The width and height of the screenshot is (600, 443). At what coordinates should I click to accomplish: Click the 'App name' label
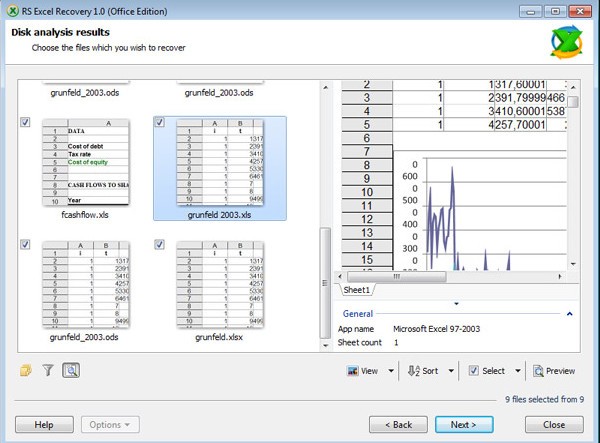[x=355, y=329]
